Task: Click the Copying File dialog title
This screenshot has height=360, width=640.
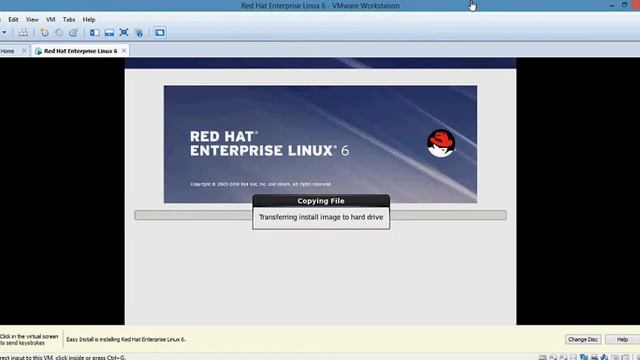Action: click(x=321, y=201)
